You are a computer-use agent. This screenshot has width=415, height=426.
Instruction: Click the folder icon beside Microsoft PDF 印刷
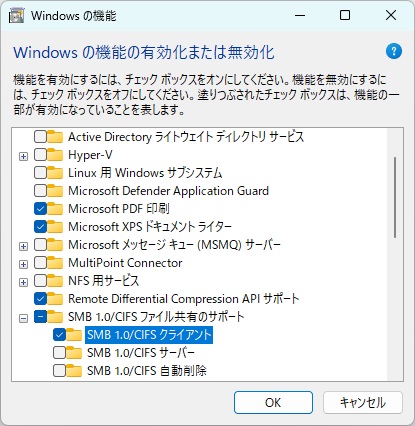55,209
